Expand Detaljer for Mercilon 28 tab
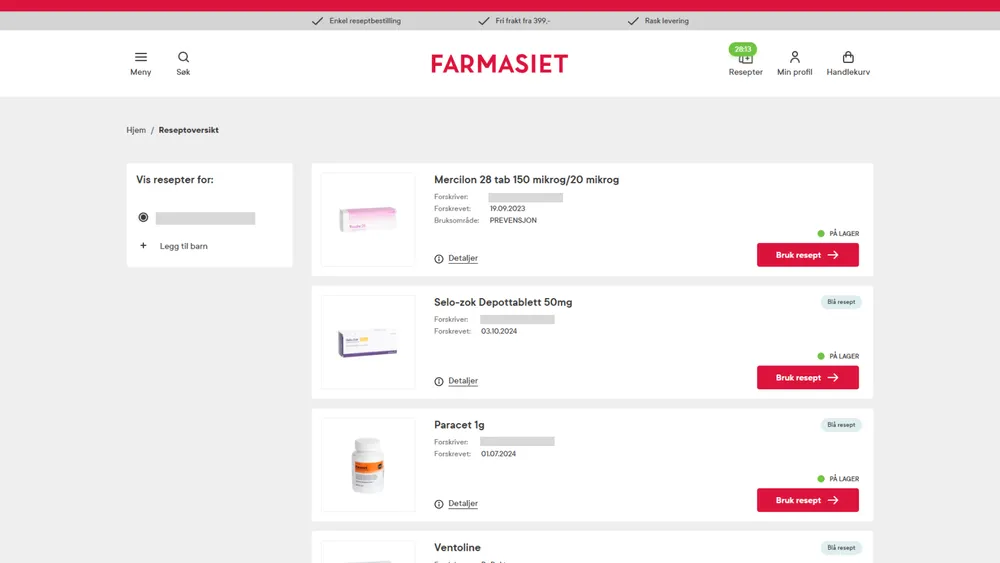The height and width of the screenshot is (563, 1000). pyautogui.click(x=462, y=258)
